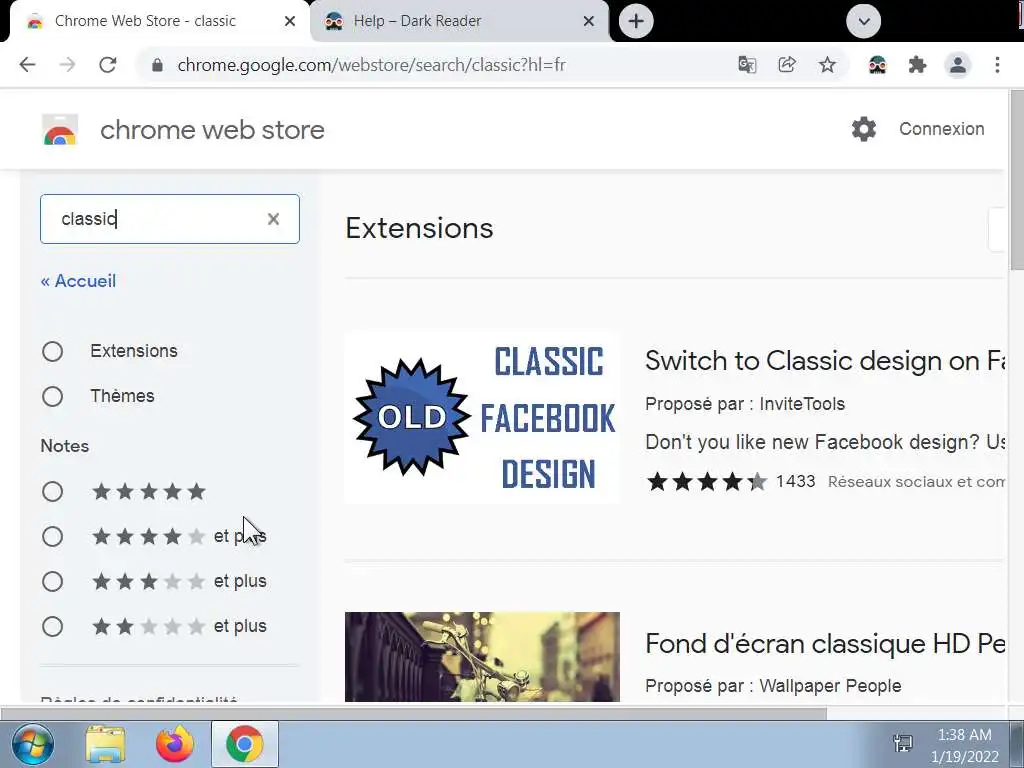Click the 1433 ratings count
The width and height of the screenshot is (1024, 768).
tap(795, 481)
